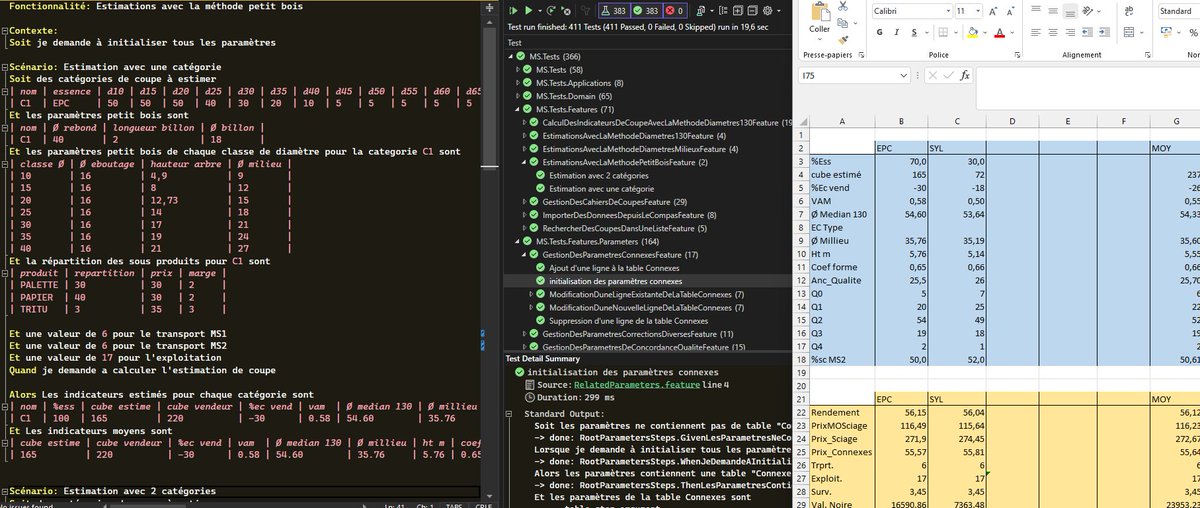Open the Standard number format dropdown
Screen dimensions: 1200x508
(1178, 11)
